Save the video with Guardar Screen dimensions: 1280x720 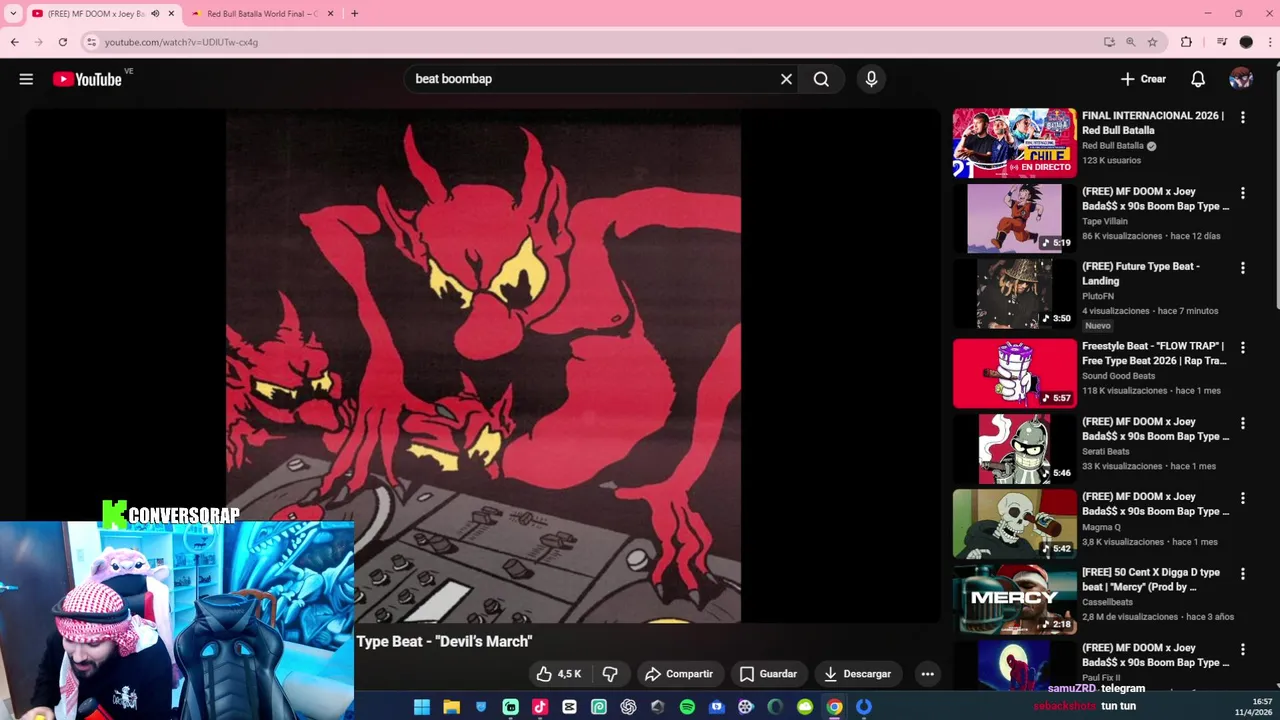(x=768, y=674)
